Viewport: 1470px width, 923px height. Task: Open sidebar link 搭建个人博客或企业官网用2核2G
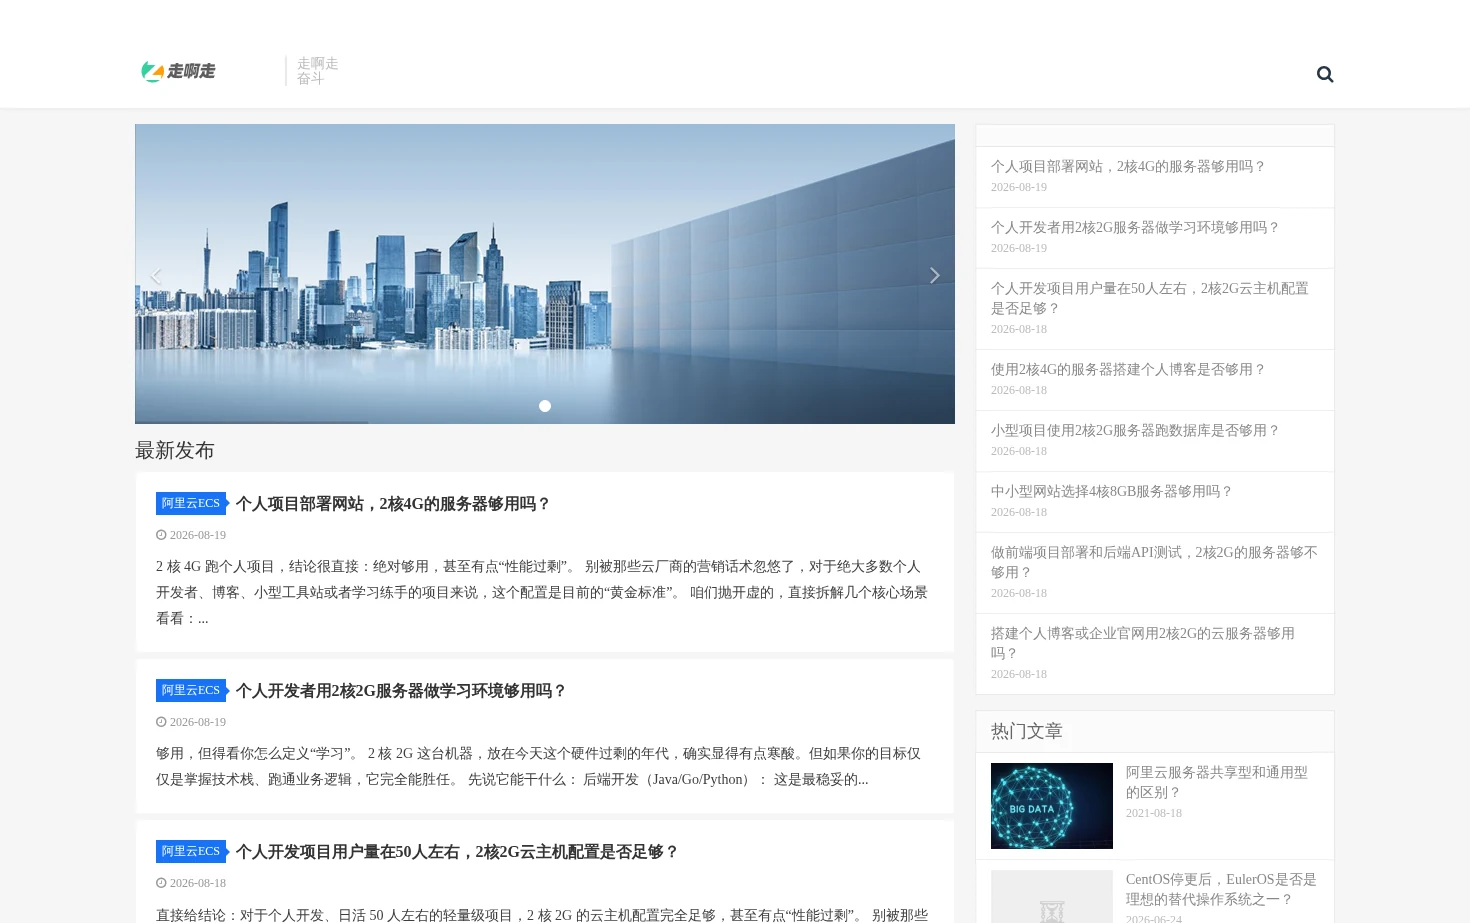tap(1143, 644)
